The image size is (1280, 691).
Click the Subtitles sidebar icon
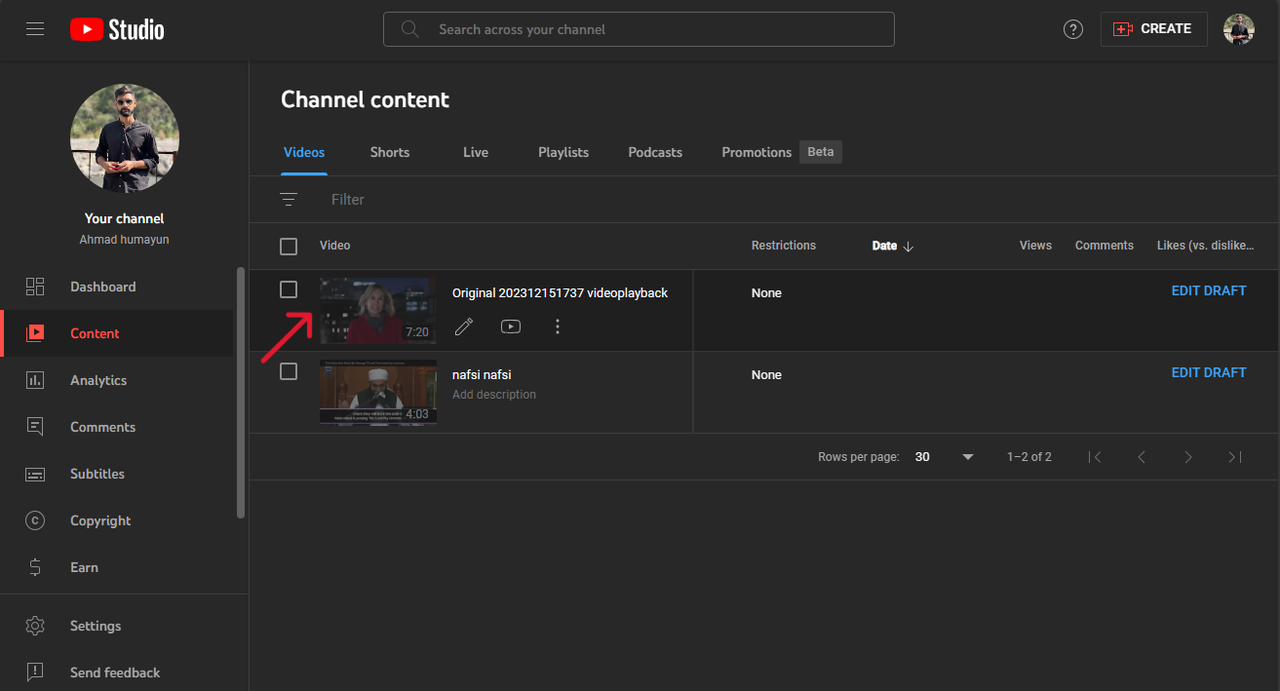click(x=35, y=474)
